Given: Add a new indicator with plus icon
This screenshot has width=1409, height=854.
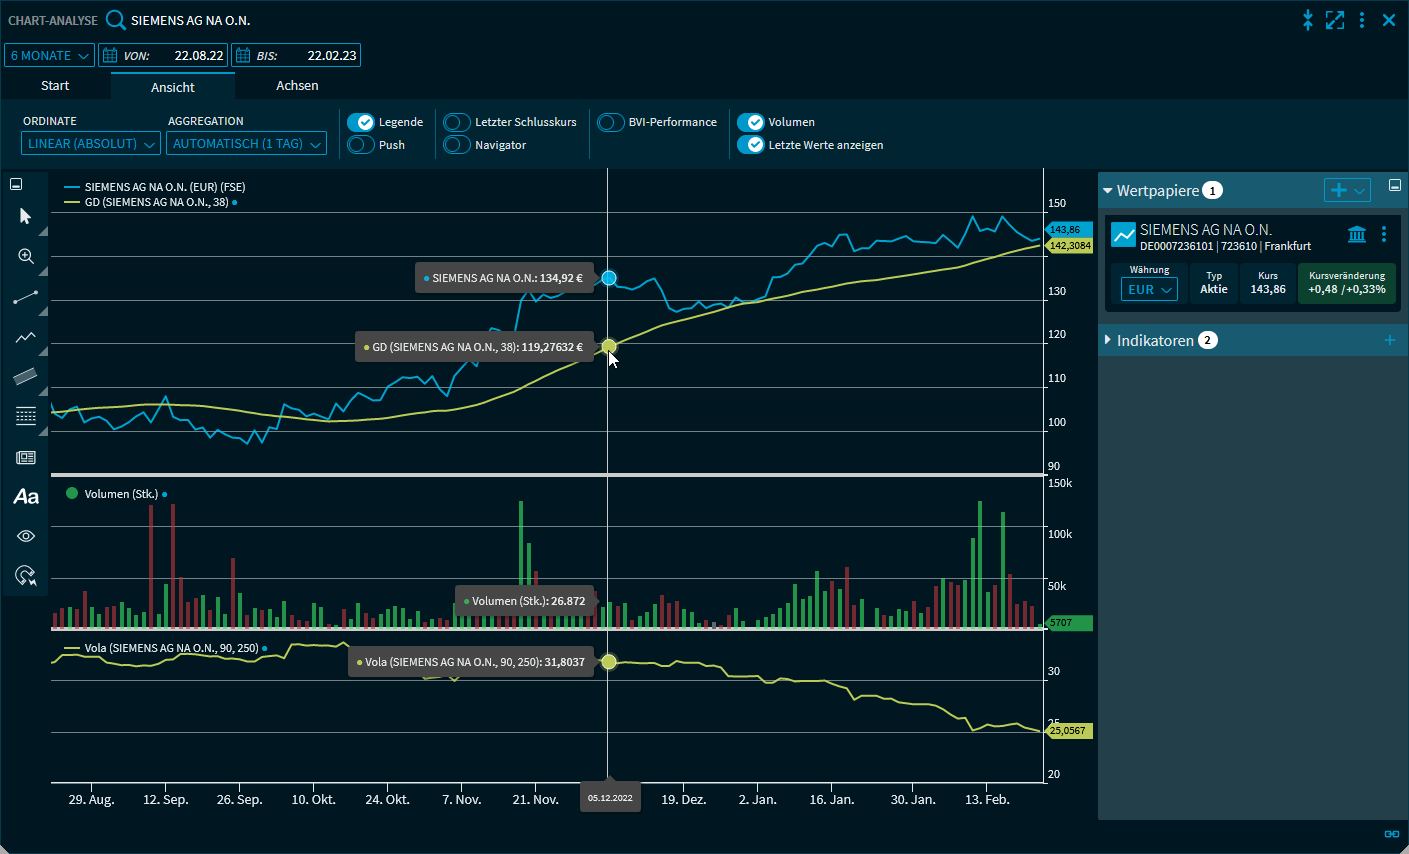Looking at the screenshot, I should tap(1389, 341).
